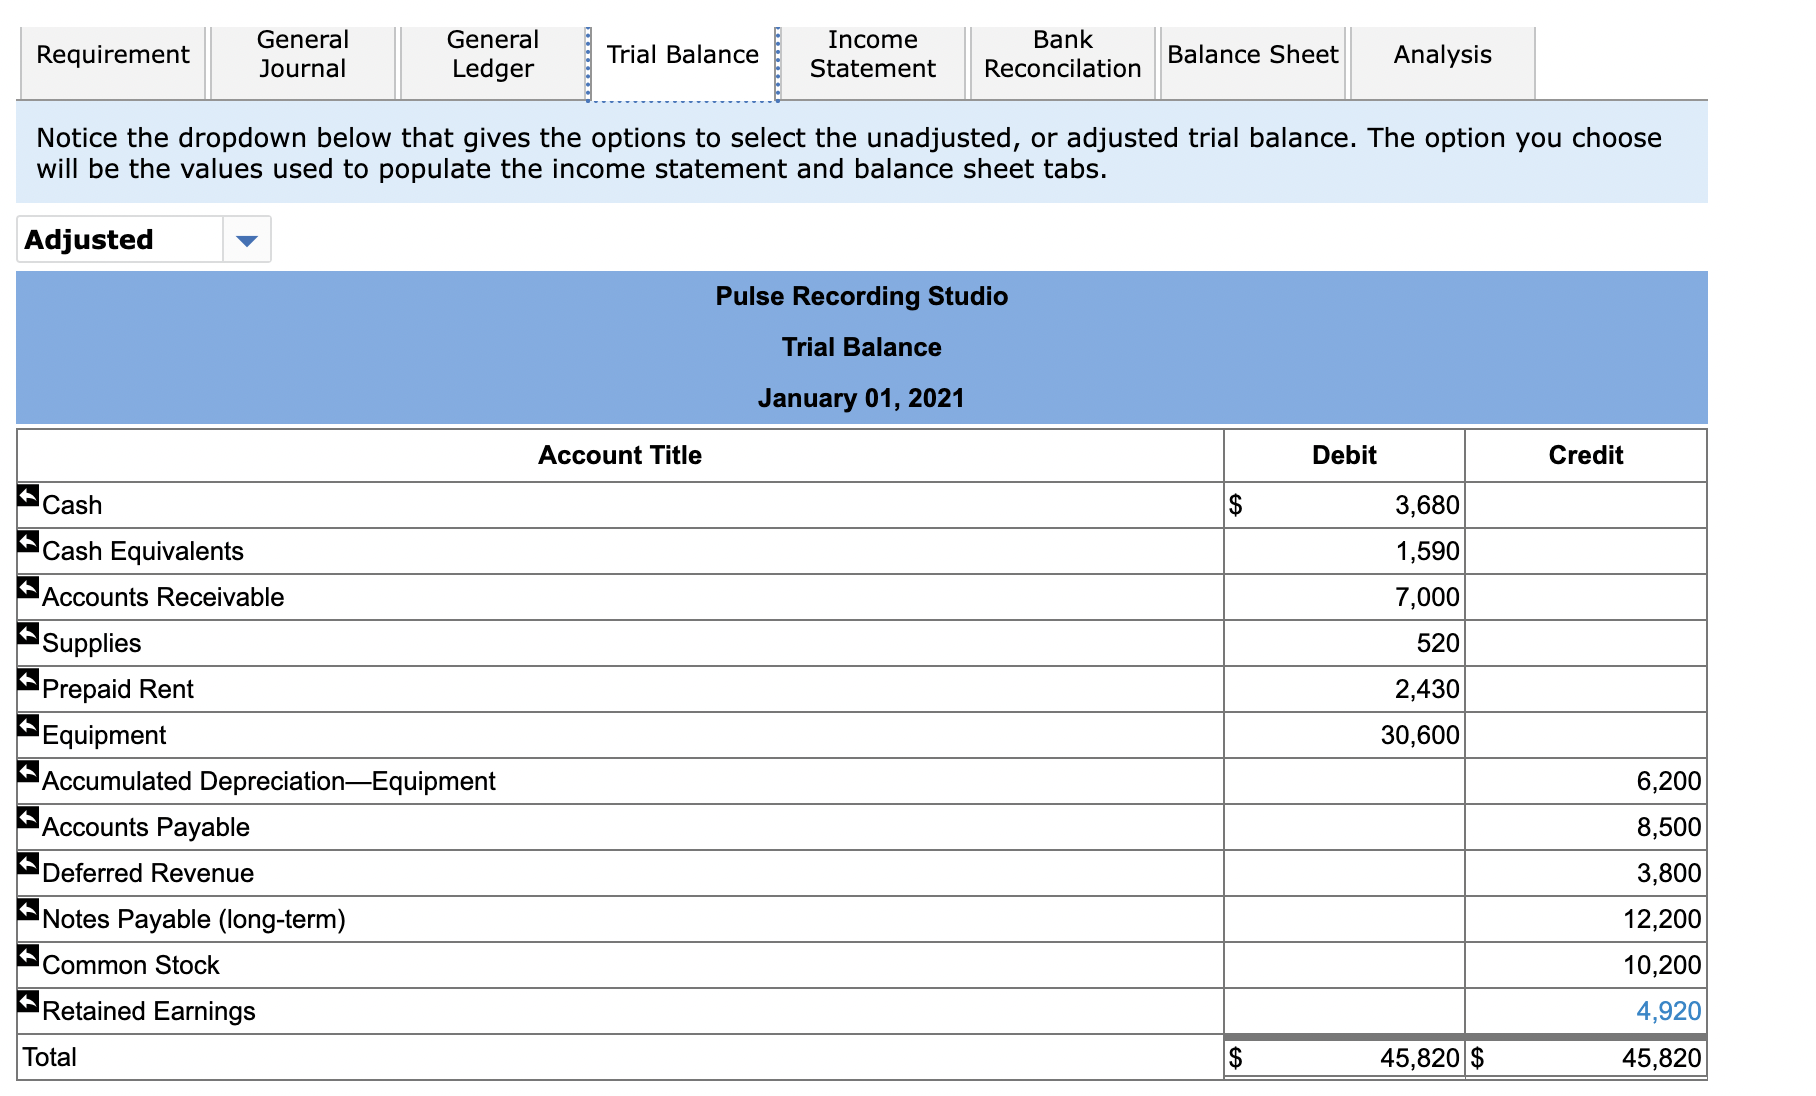The width and height of the screenshot is (1816, 1096).
Task: Click the Pulse Recording Studio heading
Action: click(x=862, y=296)
